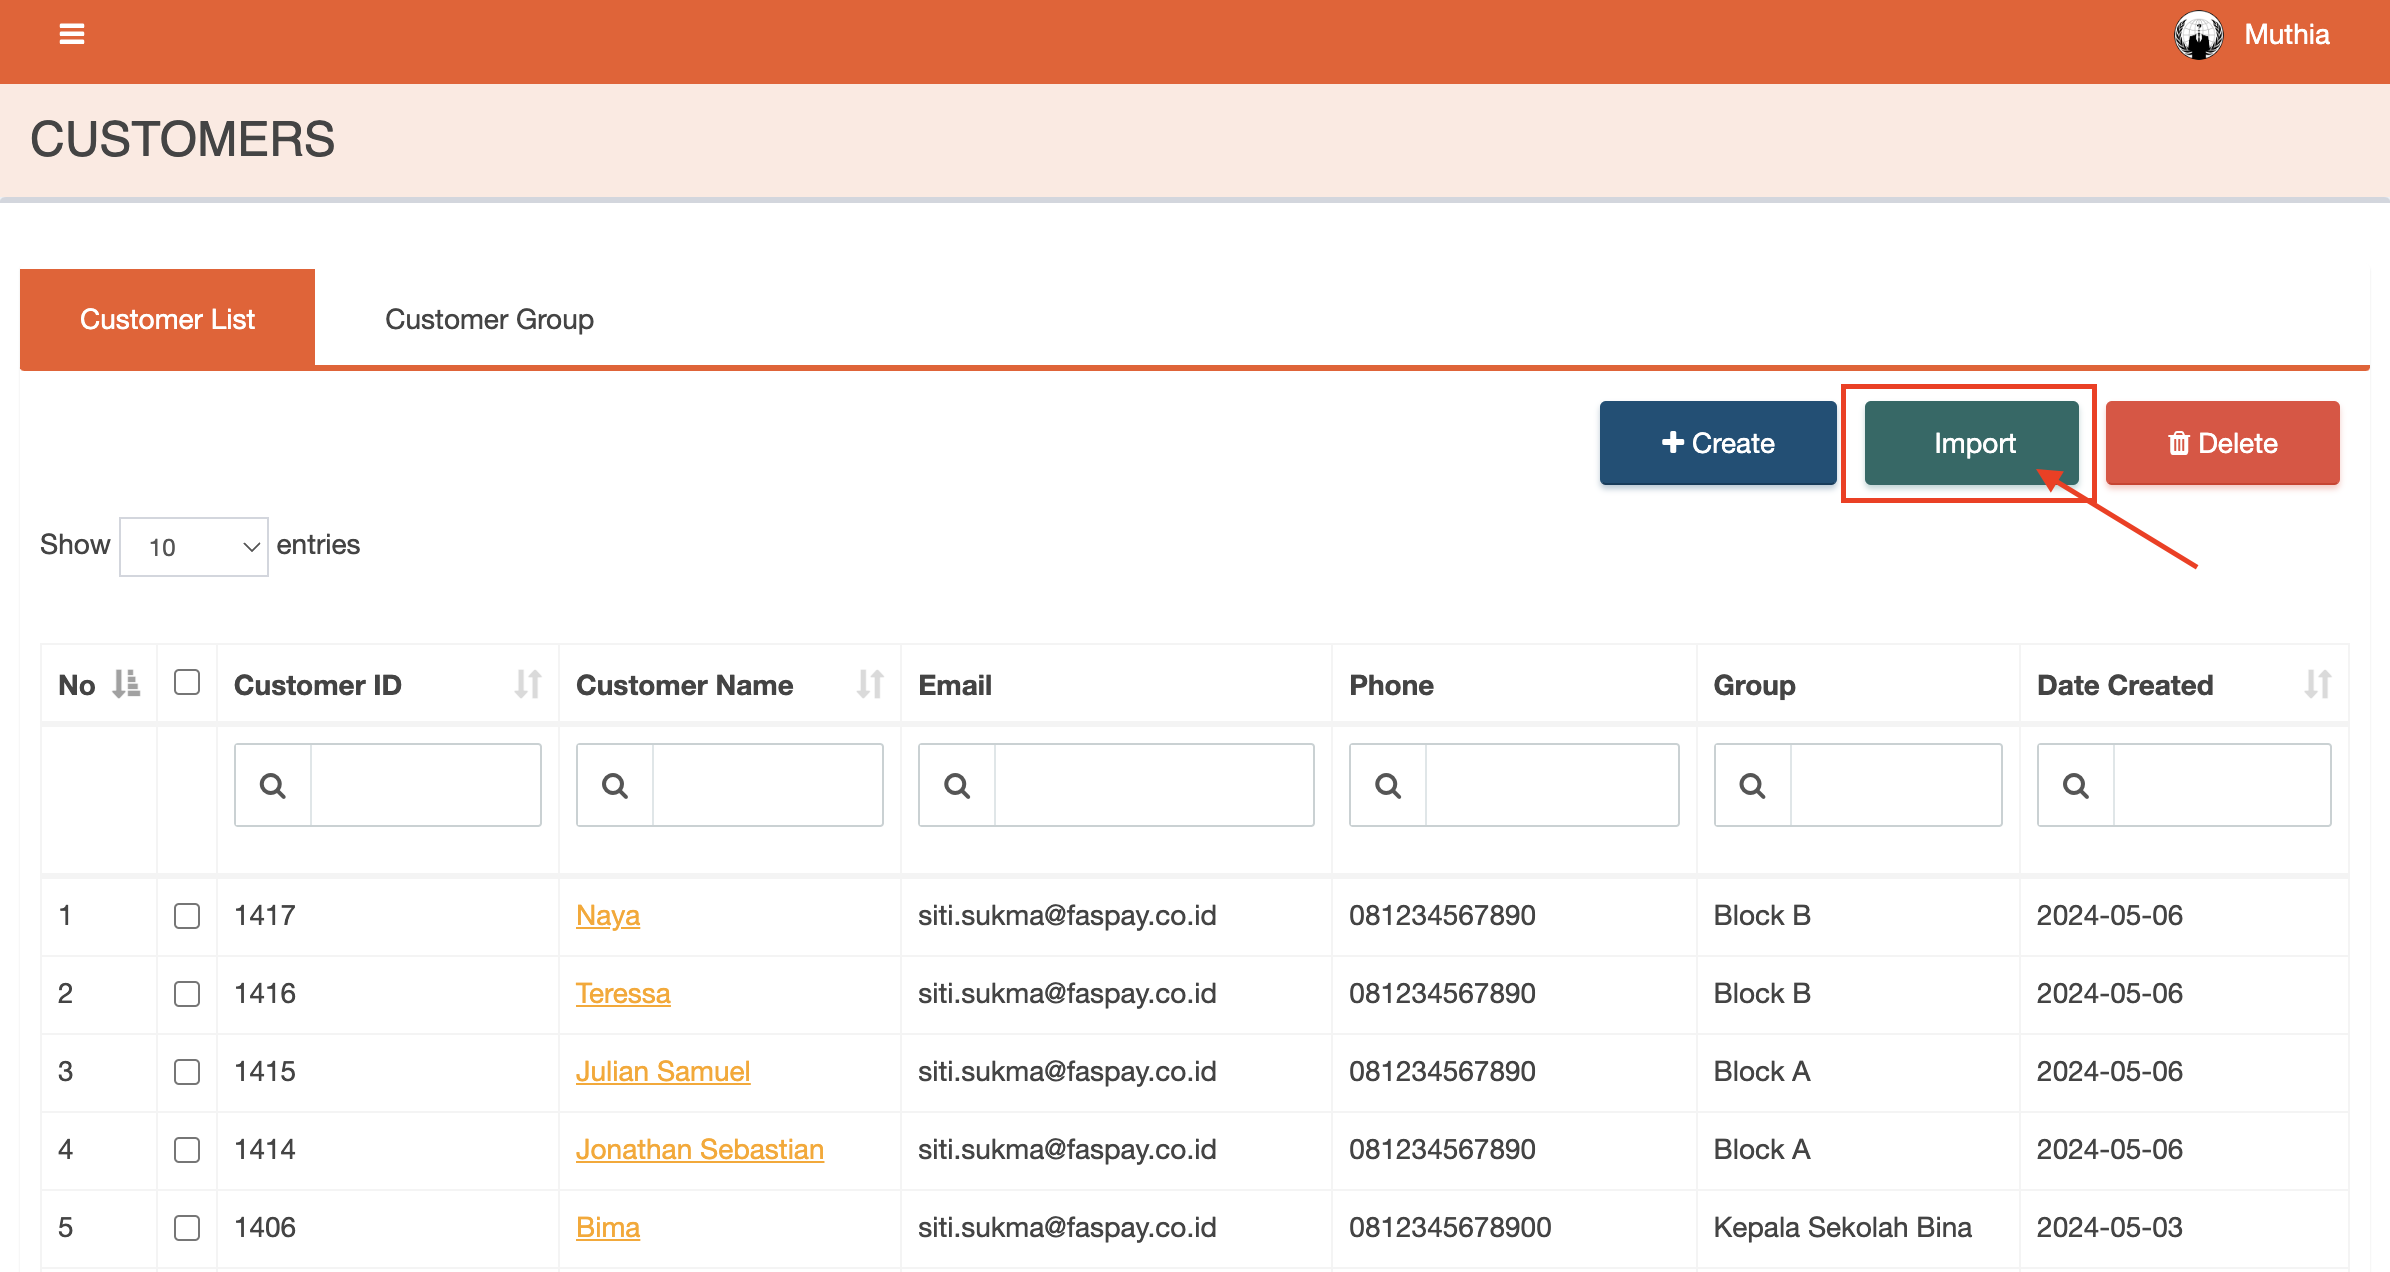Check the box for customer 1417
The height and width of the screenshot is (1272, 2390).
tap(187, 916)
